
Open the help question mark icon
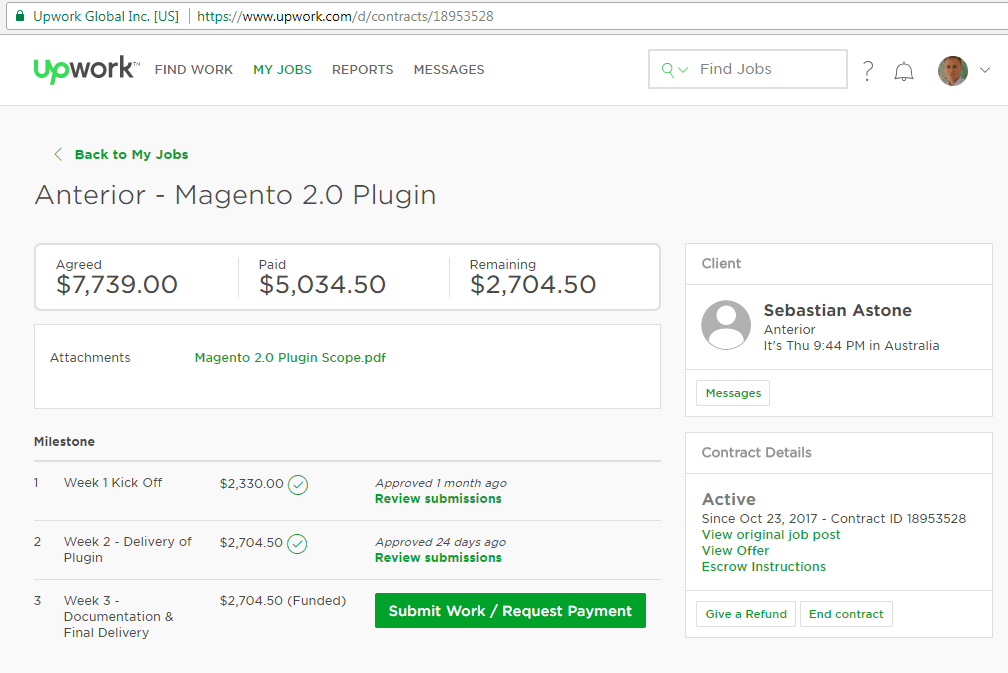click(x=868, y=70)
